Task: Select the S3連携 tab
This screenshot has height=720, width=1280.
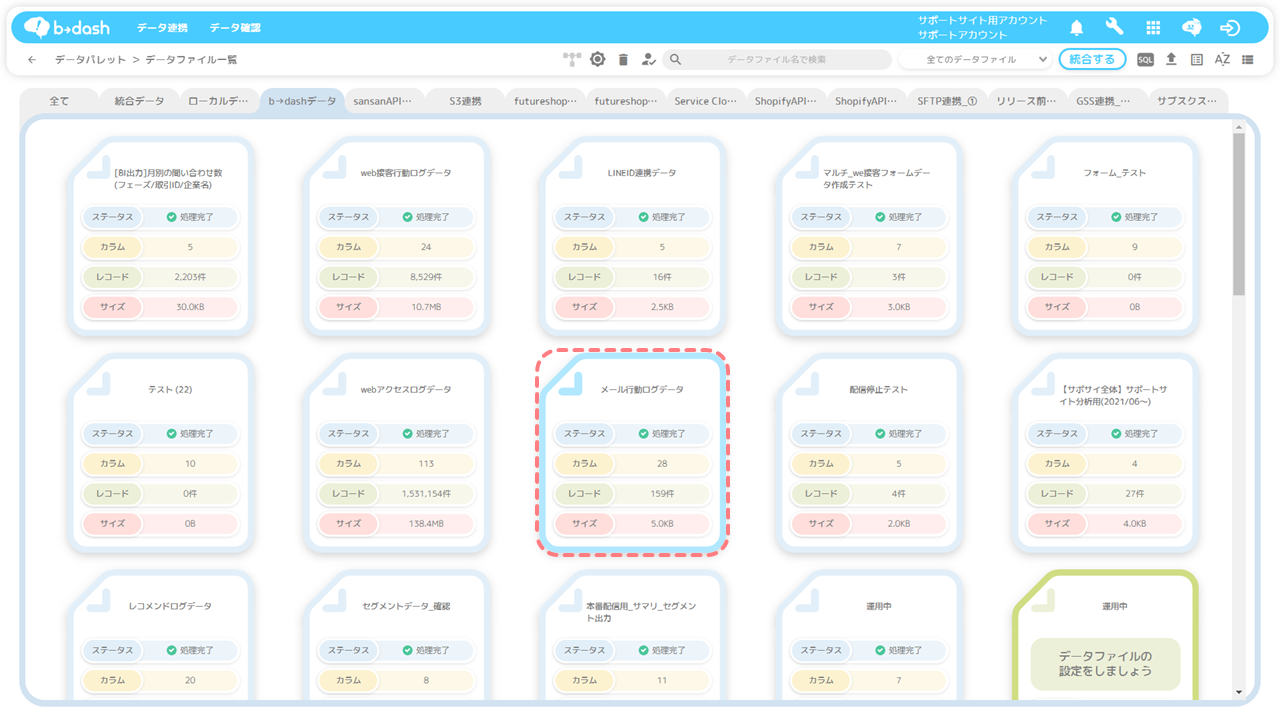Action: pyautogui.click(x=465, y=101)
